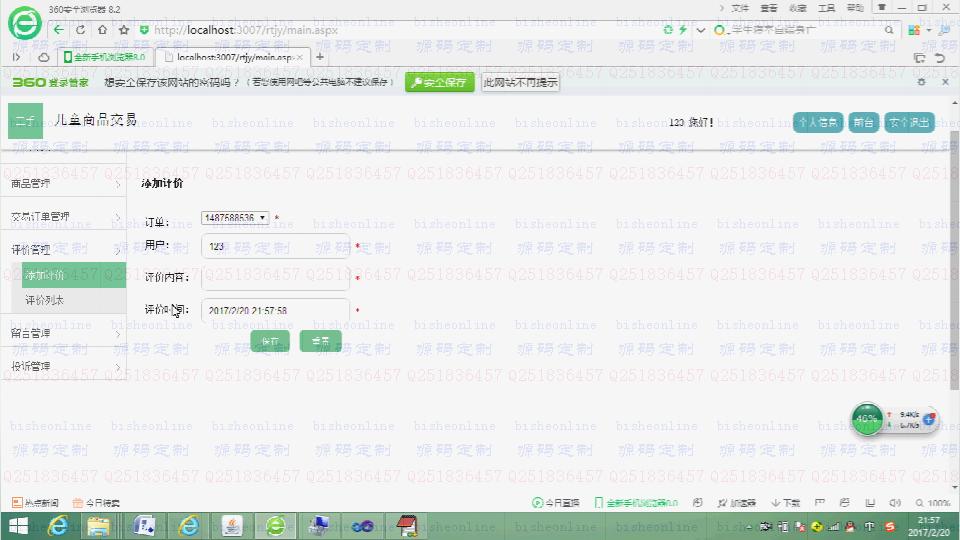Click the 评价内容 text field
The height and width of the screenshot is (540, 960).
pos(276,277)
